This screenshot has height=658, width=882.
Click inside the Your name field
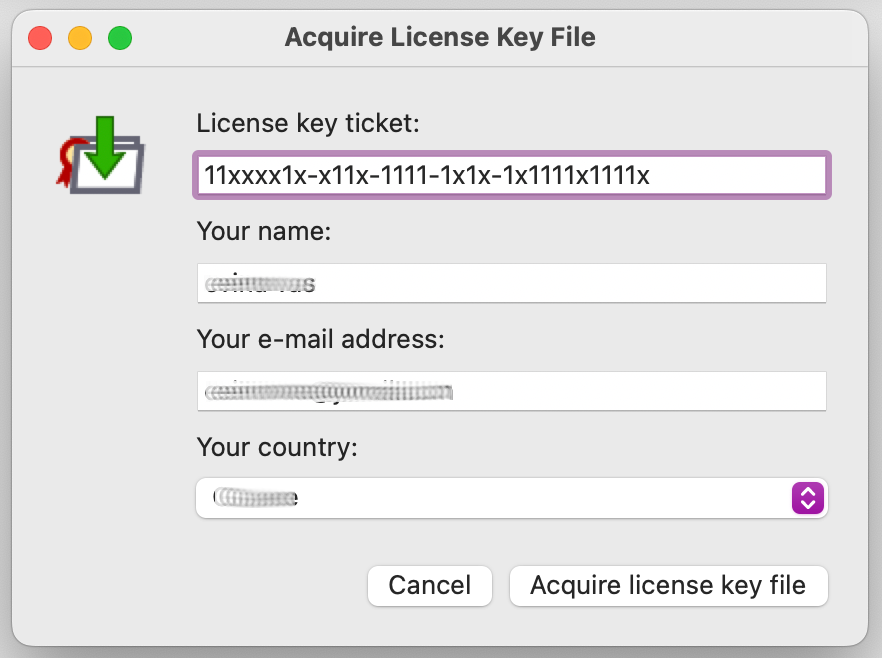[511, 283]
